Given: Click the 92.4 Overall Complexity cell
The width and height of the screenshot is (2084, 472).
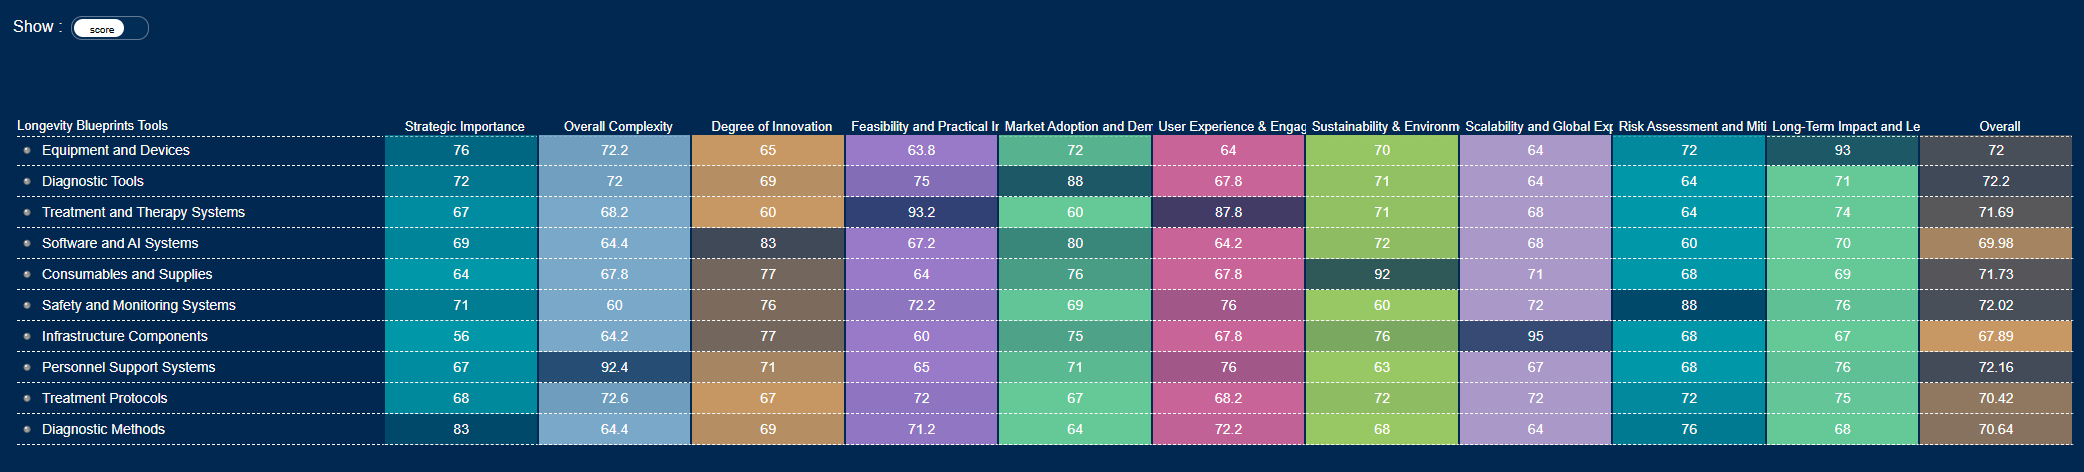Looking at the screenshot, I should point(614,367).
